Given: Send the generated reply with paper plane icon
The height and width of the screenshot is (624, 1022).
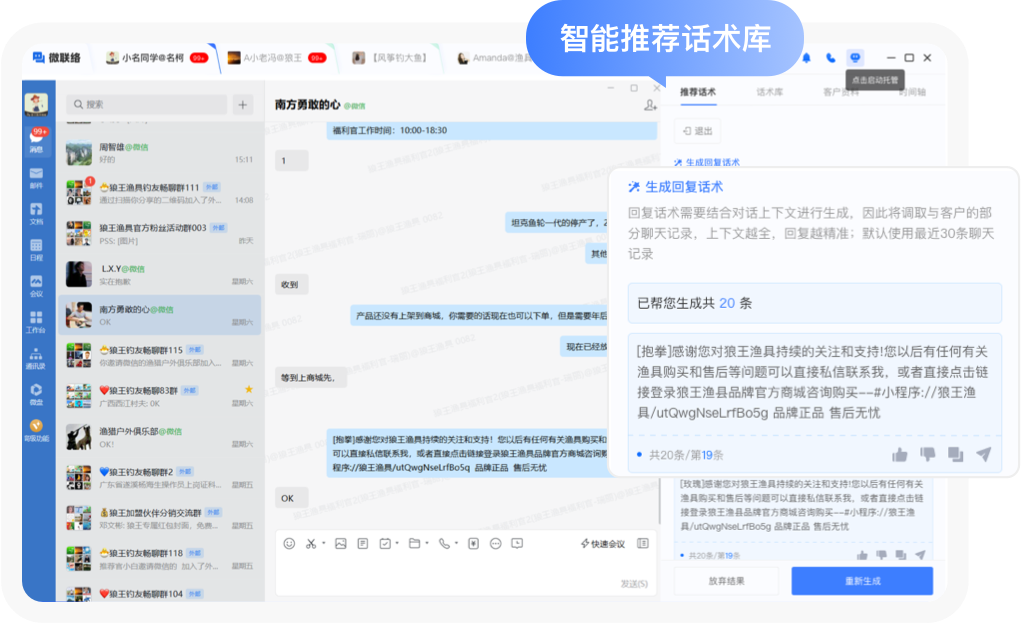Looking at the screenshot, I should (983, 455).
